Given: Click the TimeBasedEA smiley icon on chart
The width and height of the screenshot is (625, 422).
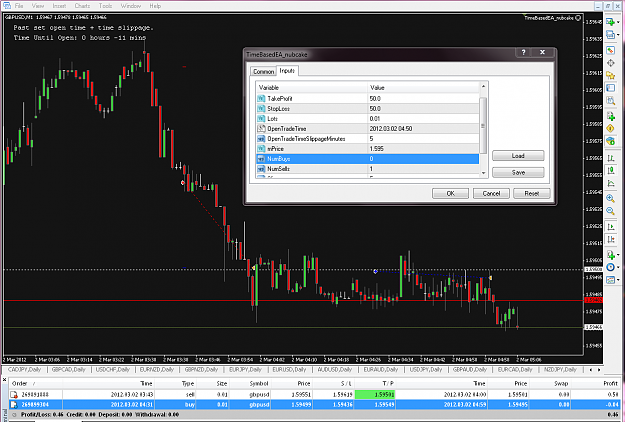Looking at the screenshot, I should click(x=578, y=18).
